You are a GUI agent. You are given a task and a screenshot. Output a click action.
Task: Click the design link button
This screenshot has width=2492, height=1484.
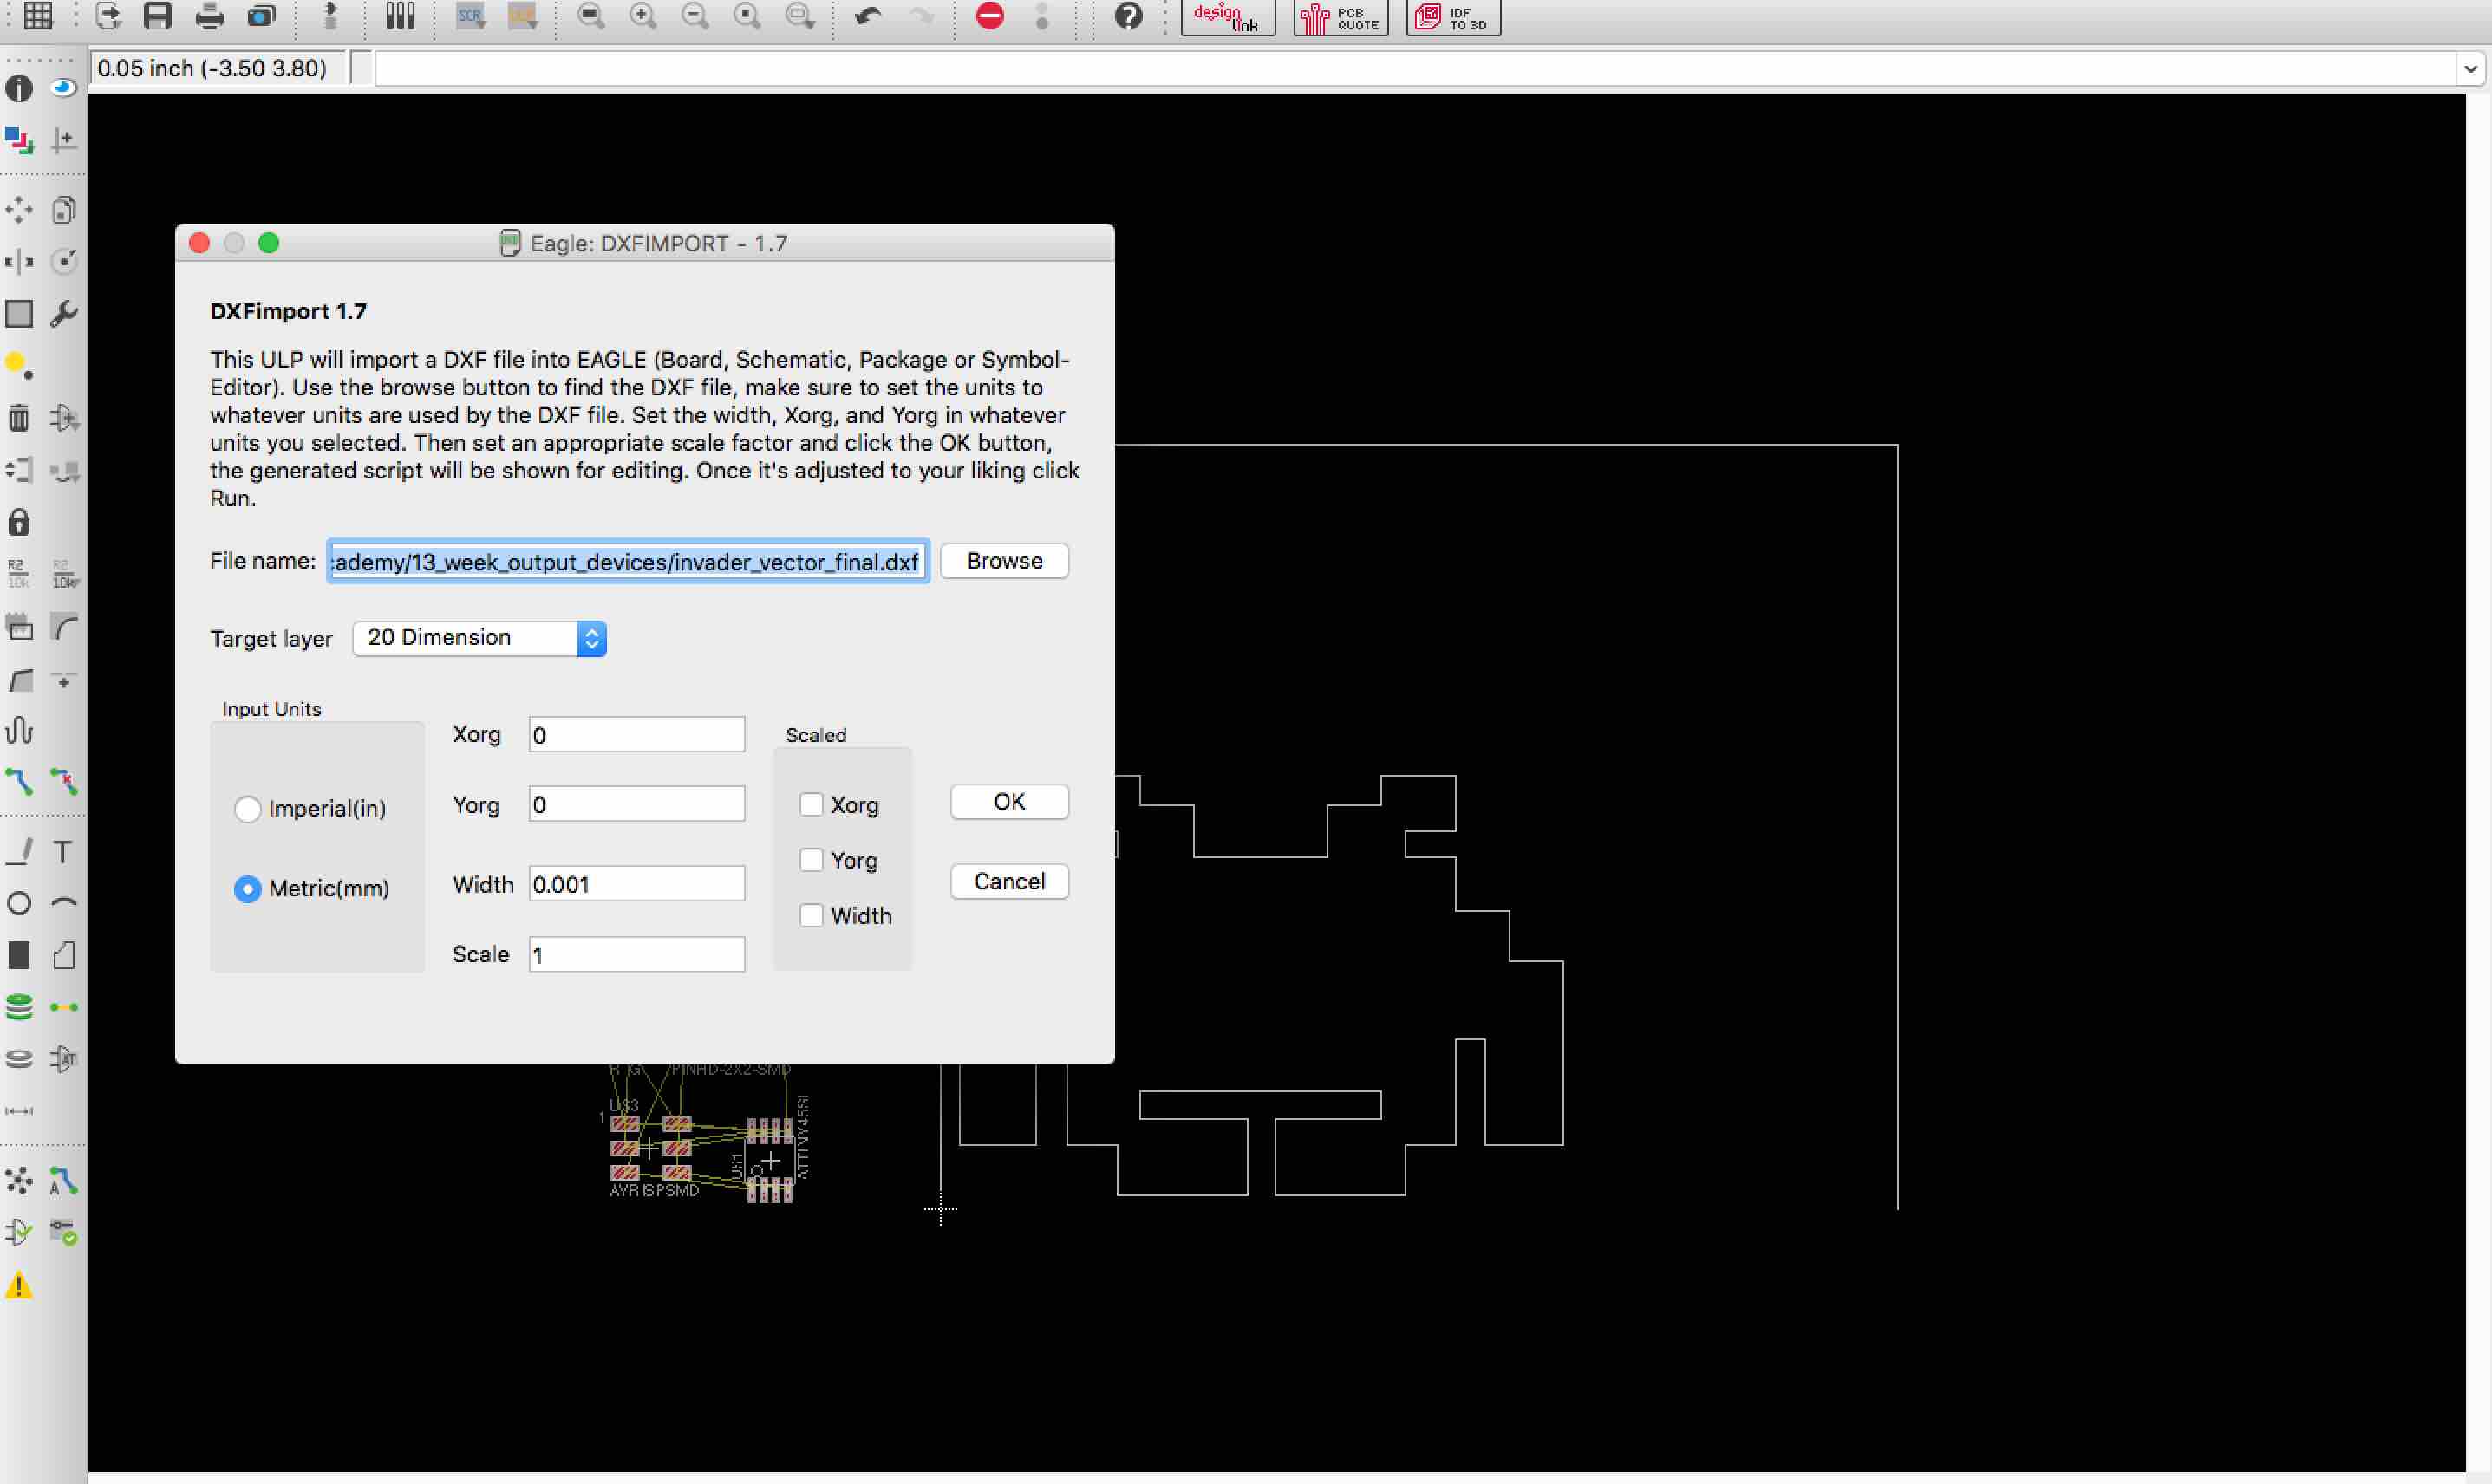1228,17
